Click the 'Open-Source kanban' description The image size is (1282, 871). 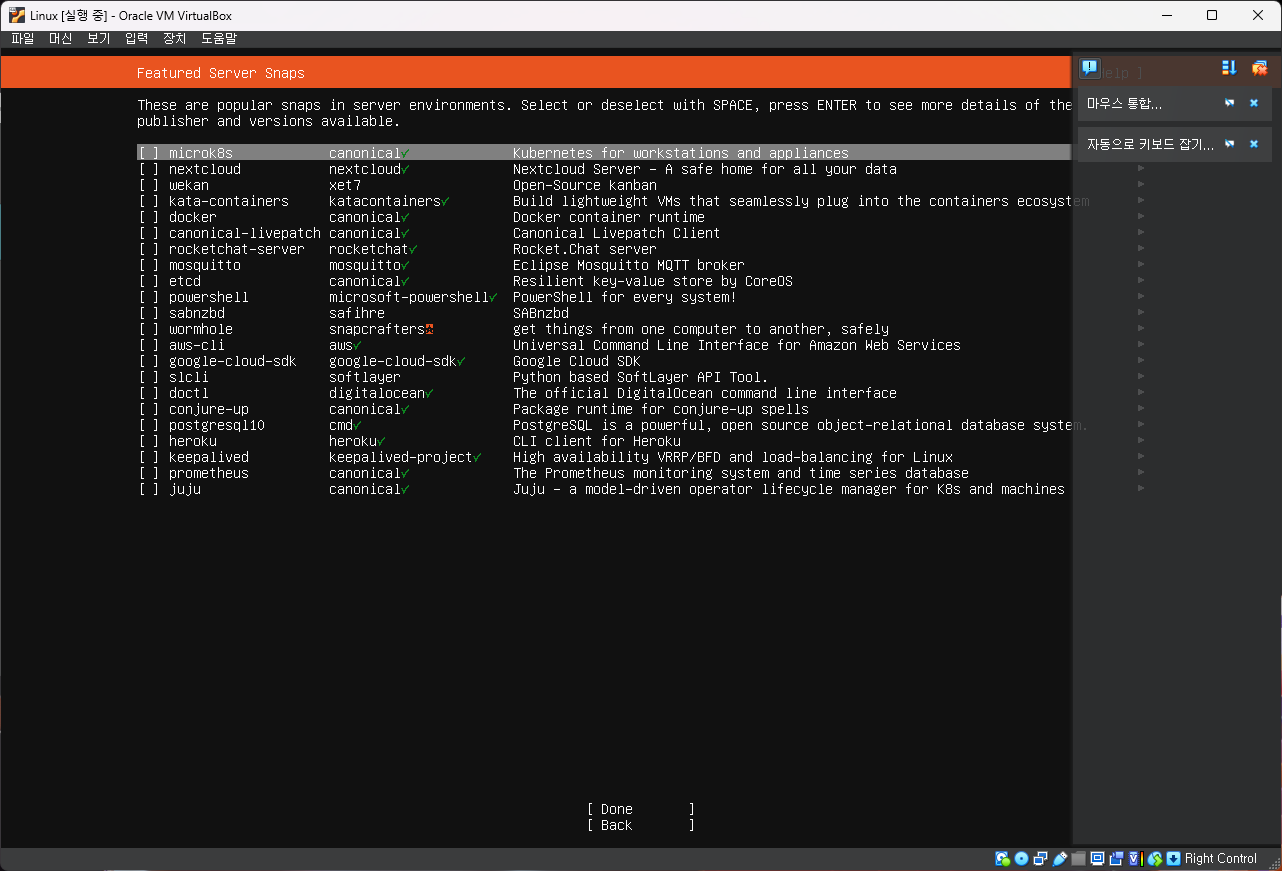coord(585,185)
